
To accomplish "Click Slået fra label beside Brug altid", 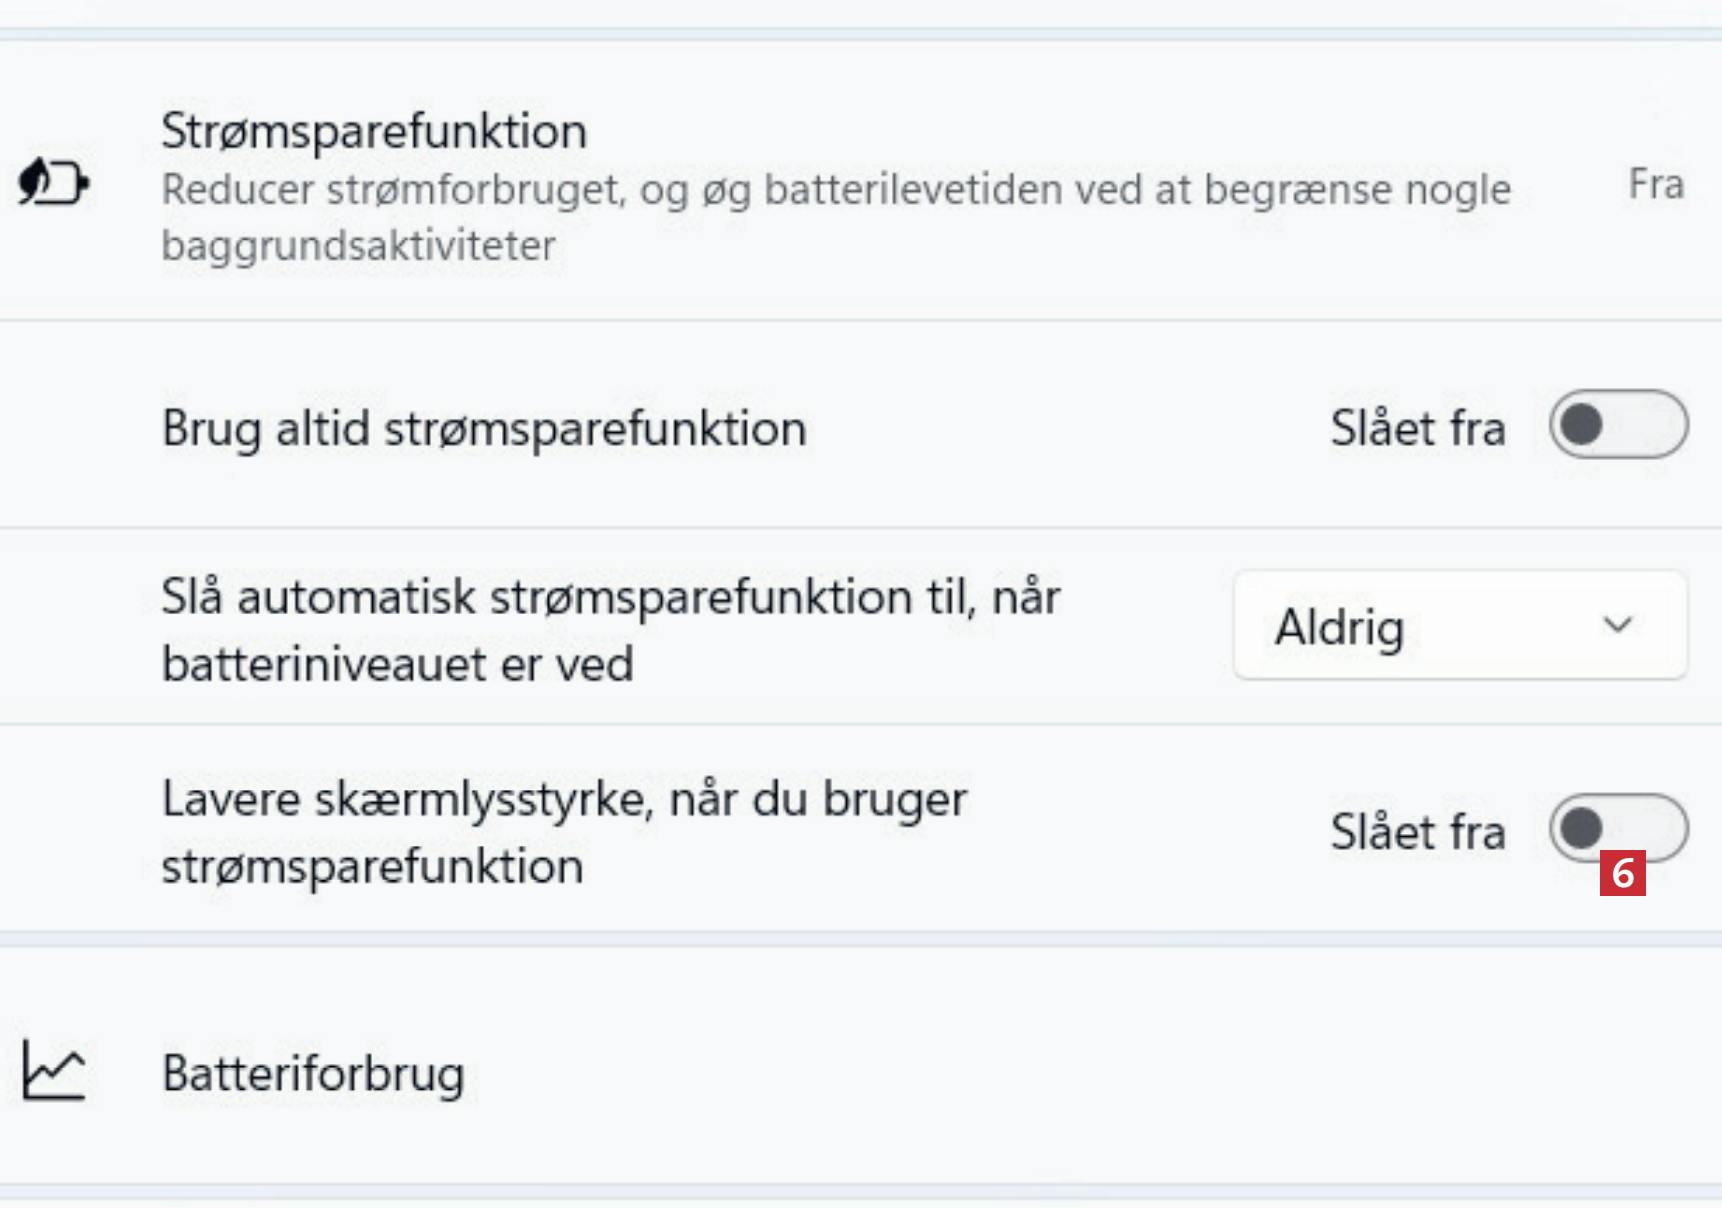I will tap(1417, 429).
